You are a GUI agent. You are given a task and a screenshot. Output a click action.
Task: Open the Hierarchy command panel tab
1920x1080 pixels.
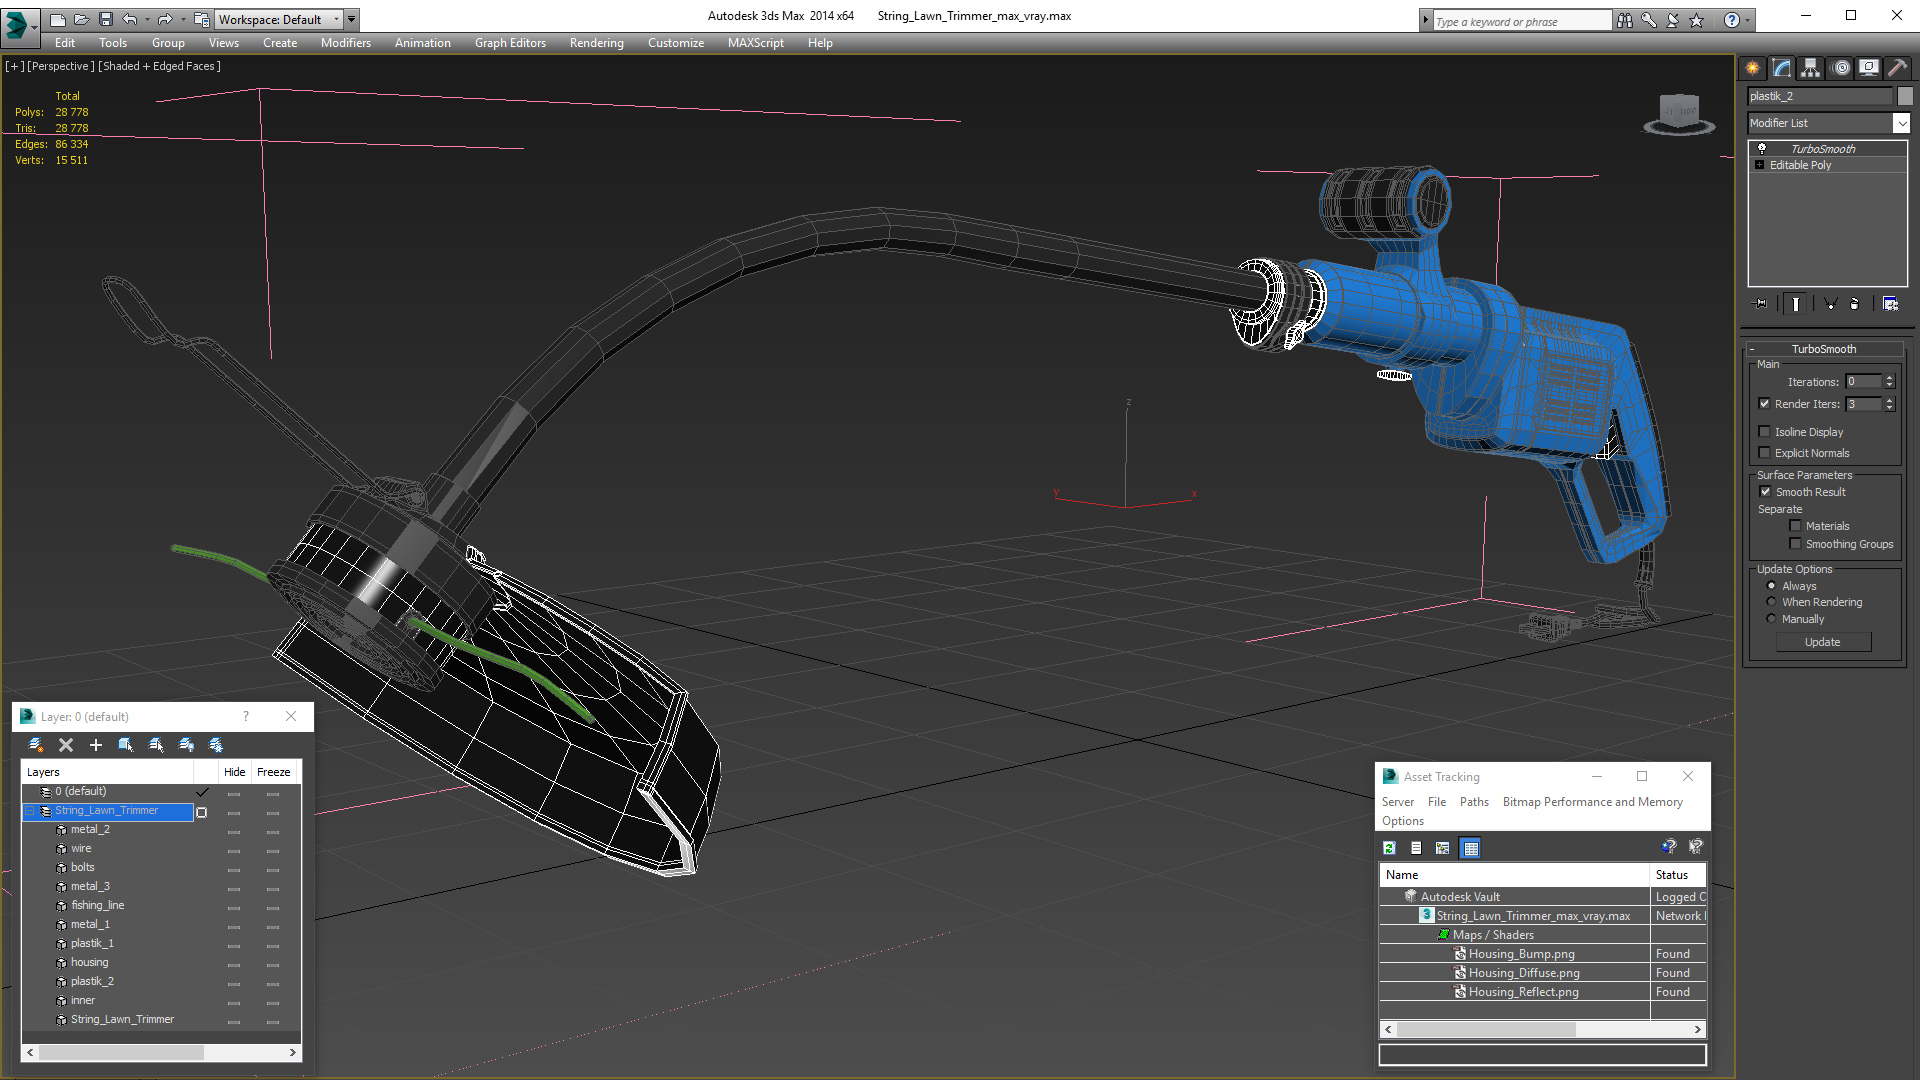click(x=1811, y=68)
